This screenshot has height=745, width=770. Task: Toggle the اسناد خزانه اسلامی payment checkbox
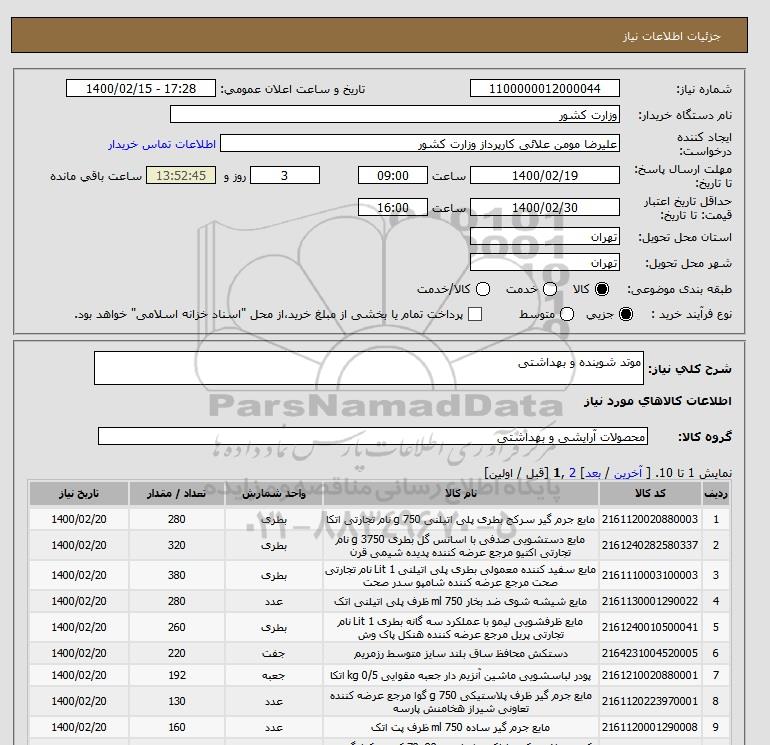475,314
